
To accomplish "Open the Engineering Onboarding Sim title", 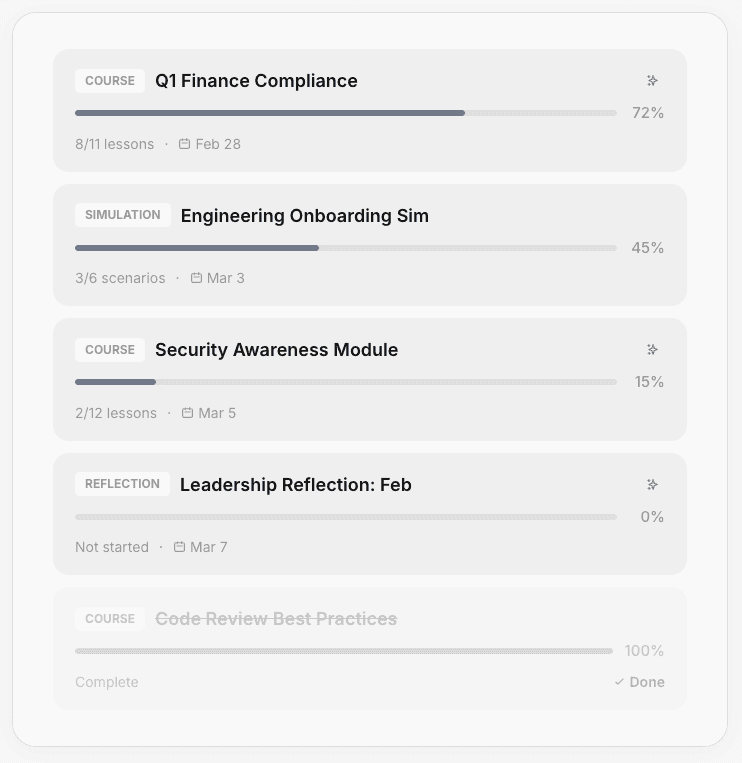I will pyautogui.click(x=304, y=216).
